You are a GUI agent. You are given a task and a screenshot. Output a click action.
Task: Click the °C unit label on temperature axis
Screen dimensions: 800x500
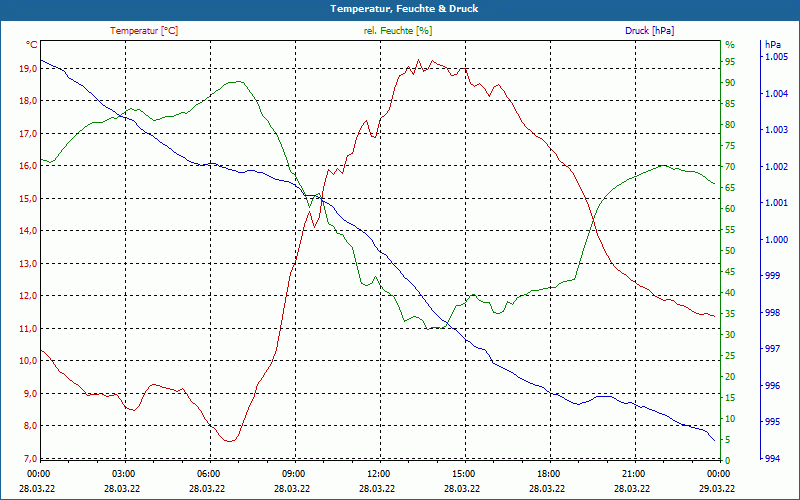32,45
